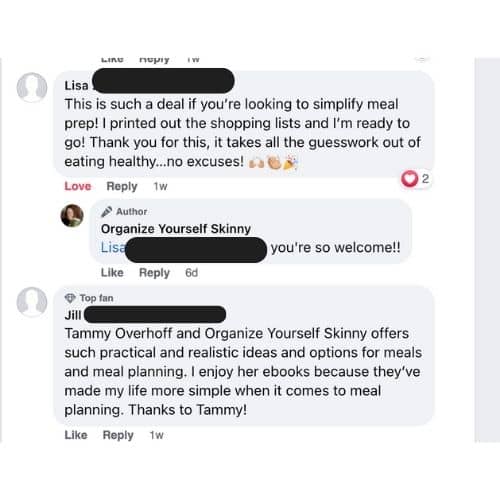Reply to Jill's Top fan comment
This screenshot has height=500, width=500.
click(x=118, y=435)
